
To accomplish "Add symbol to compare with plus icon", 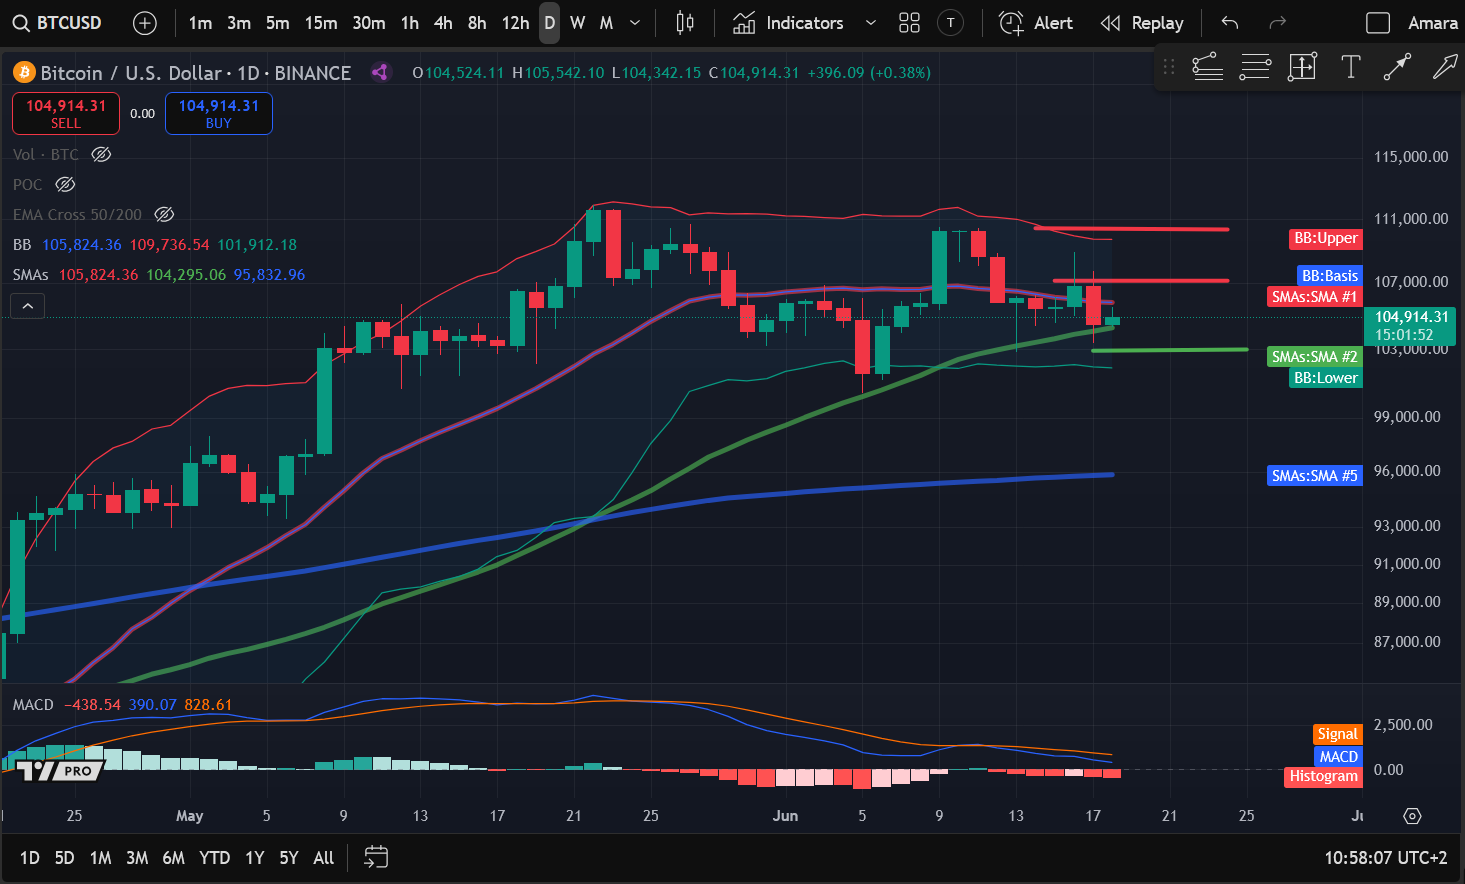I will 145,23.
